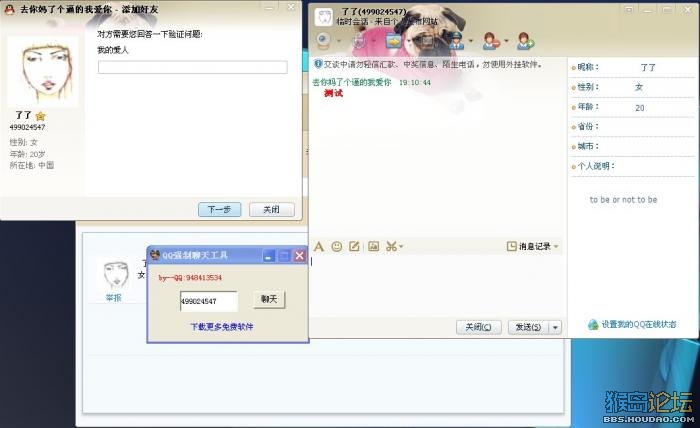Click the 测试 message text in the chat
Viewport: 700px width, 428px height.
(x=333, y=93)
